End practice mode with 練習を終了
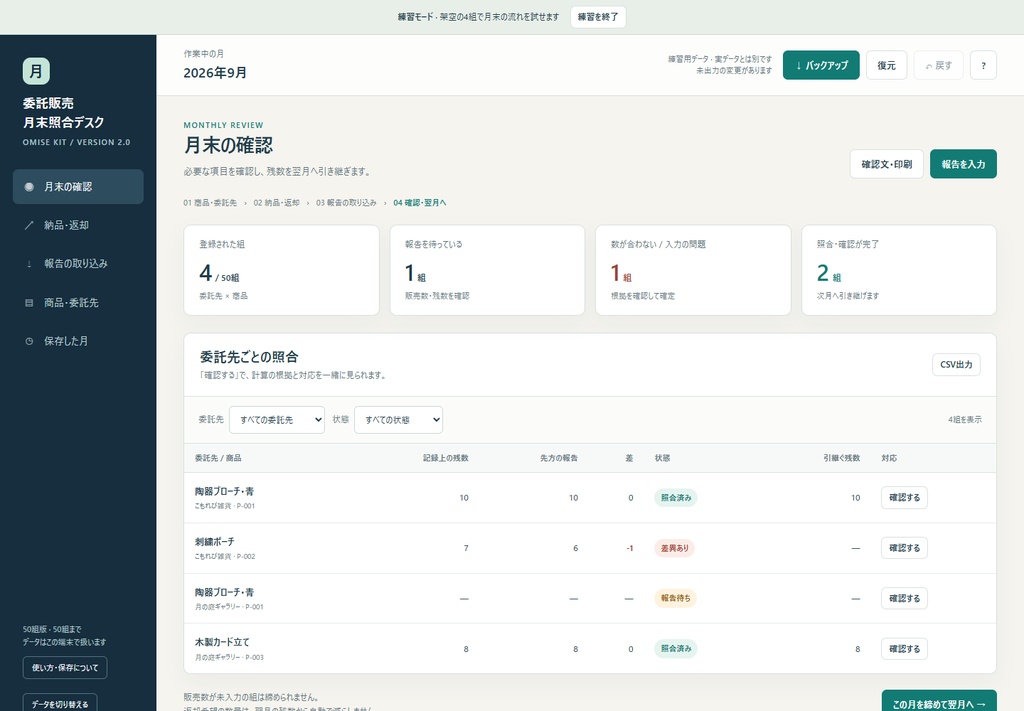 click(598, 17)
